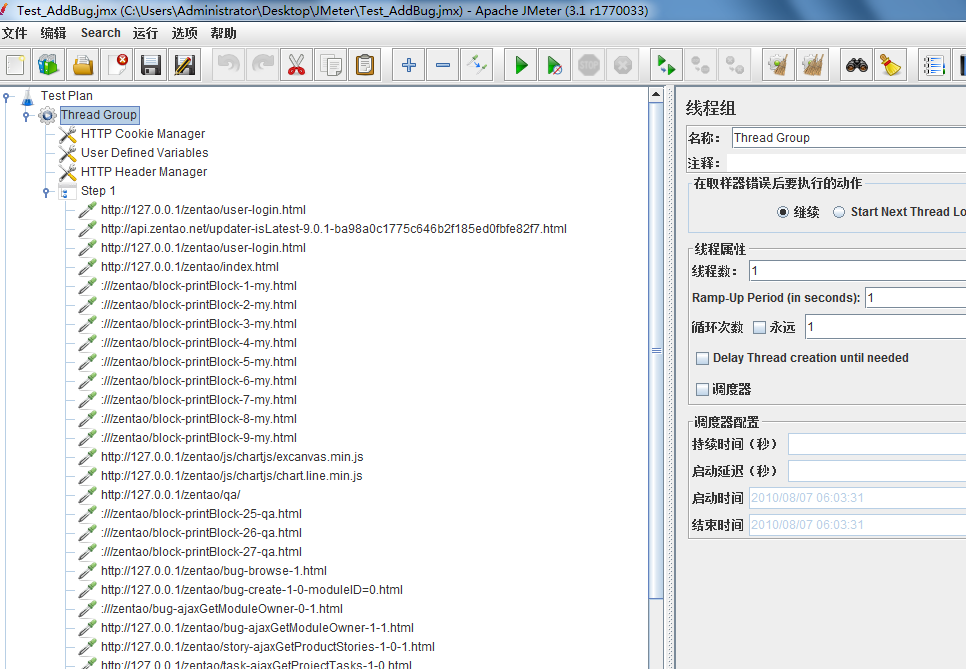
Task: Click the tree panel vertical scrollbar
Action: pyautogui.click(x=656, y=351)
